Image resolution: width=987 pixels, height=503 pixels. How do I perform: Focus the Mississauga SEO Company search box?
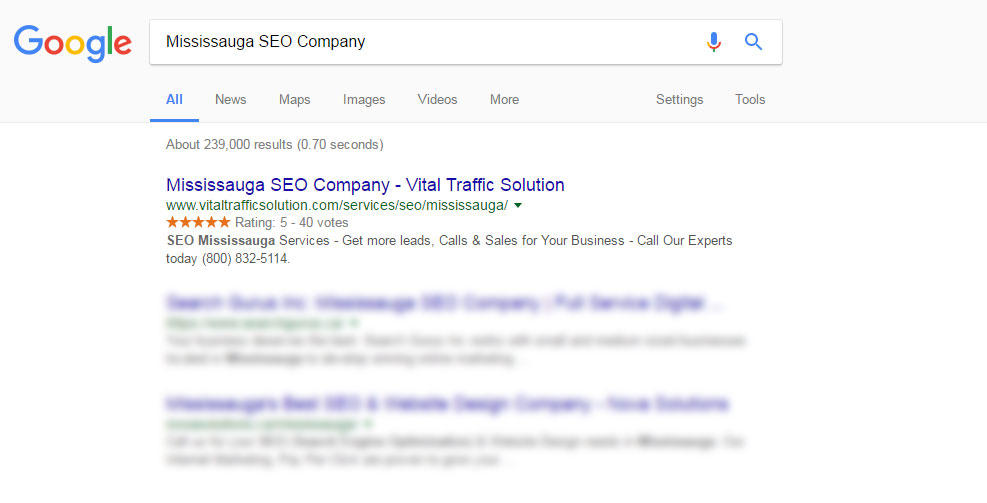(428, 42)
